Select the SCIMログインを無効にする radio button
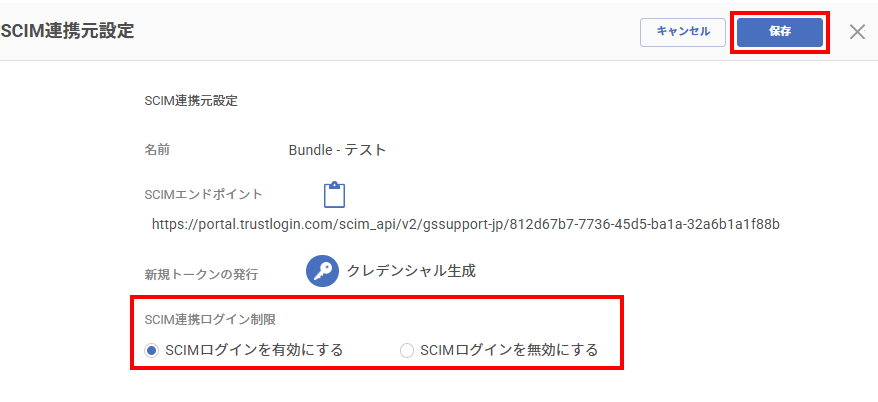 click(407, 350)
